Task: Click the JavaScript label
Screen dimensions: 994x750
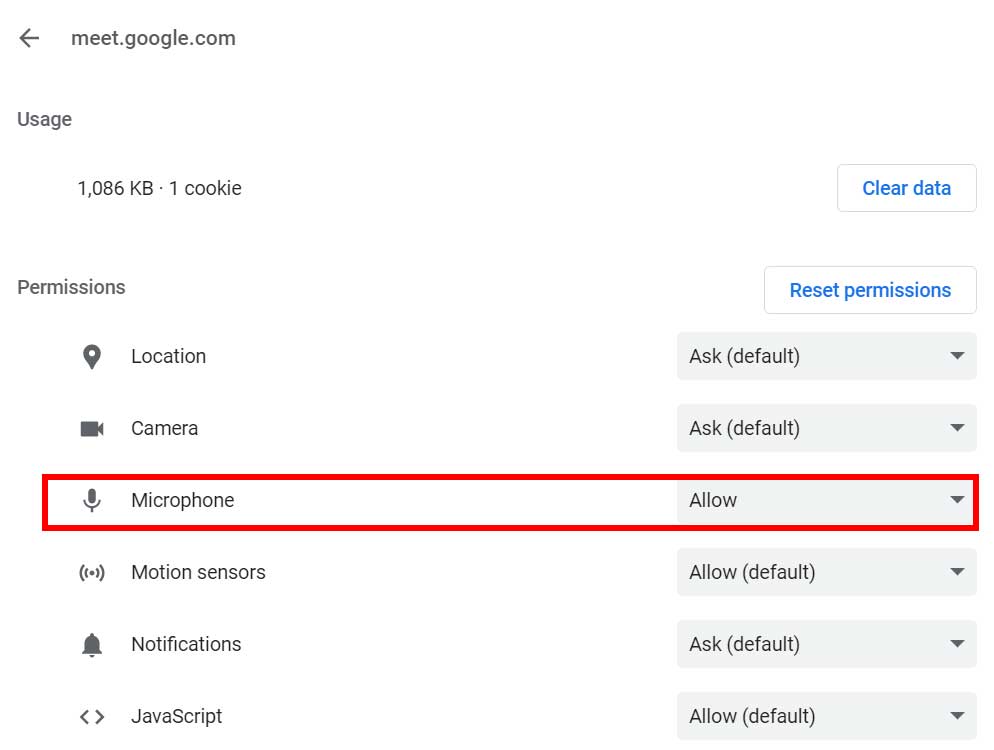Action: tap(177, 716)
